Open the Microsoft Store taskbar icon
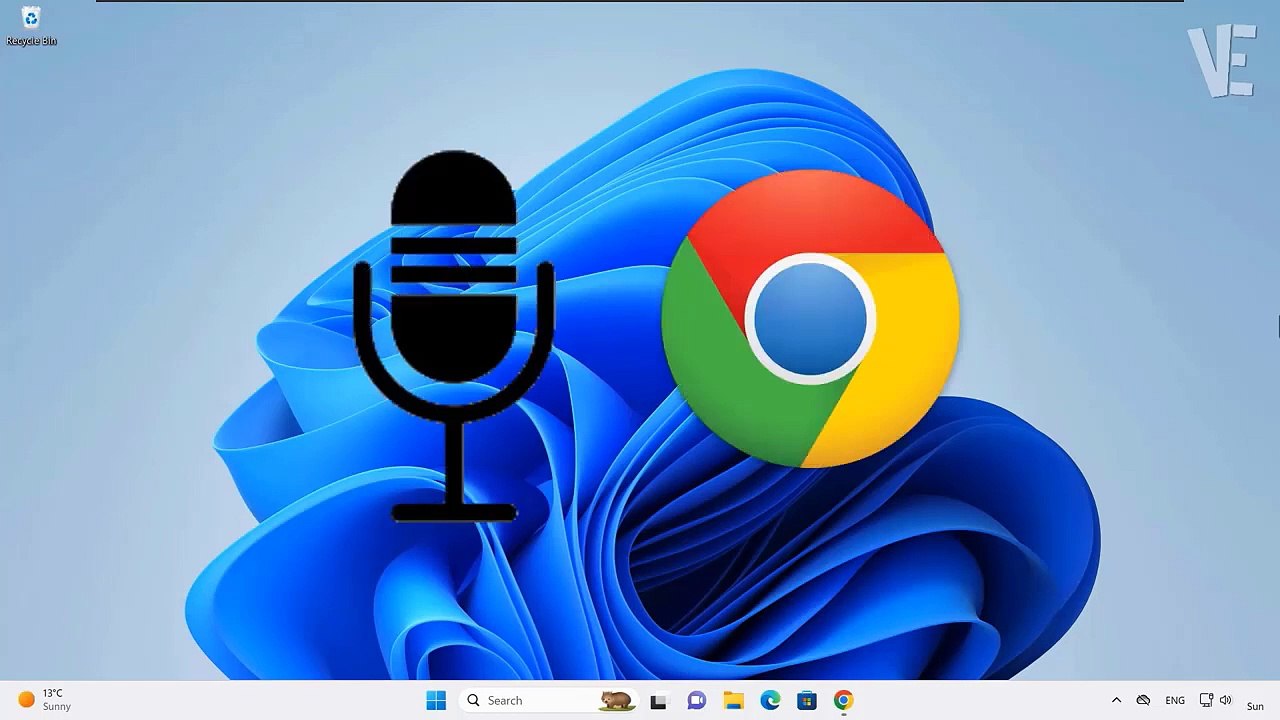The height and width of the screenshot is (720, 1280). coord(807,701)
